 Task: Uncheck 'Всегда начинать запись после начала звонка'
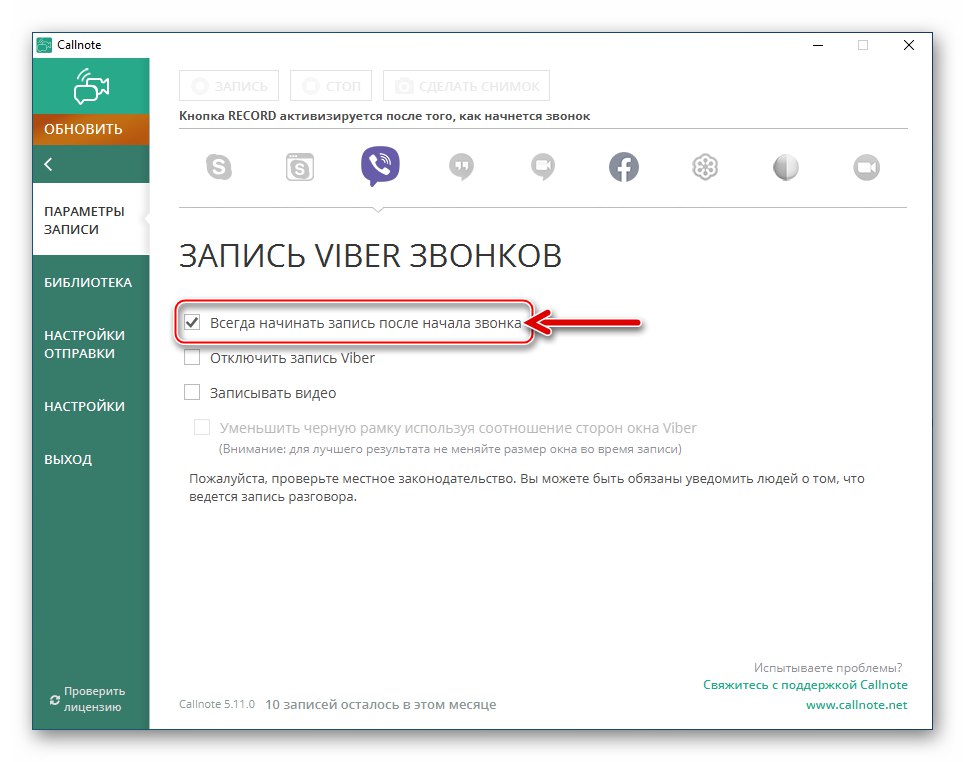pyautogui.click(x=192, y=322)
